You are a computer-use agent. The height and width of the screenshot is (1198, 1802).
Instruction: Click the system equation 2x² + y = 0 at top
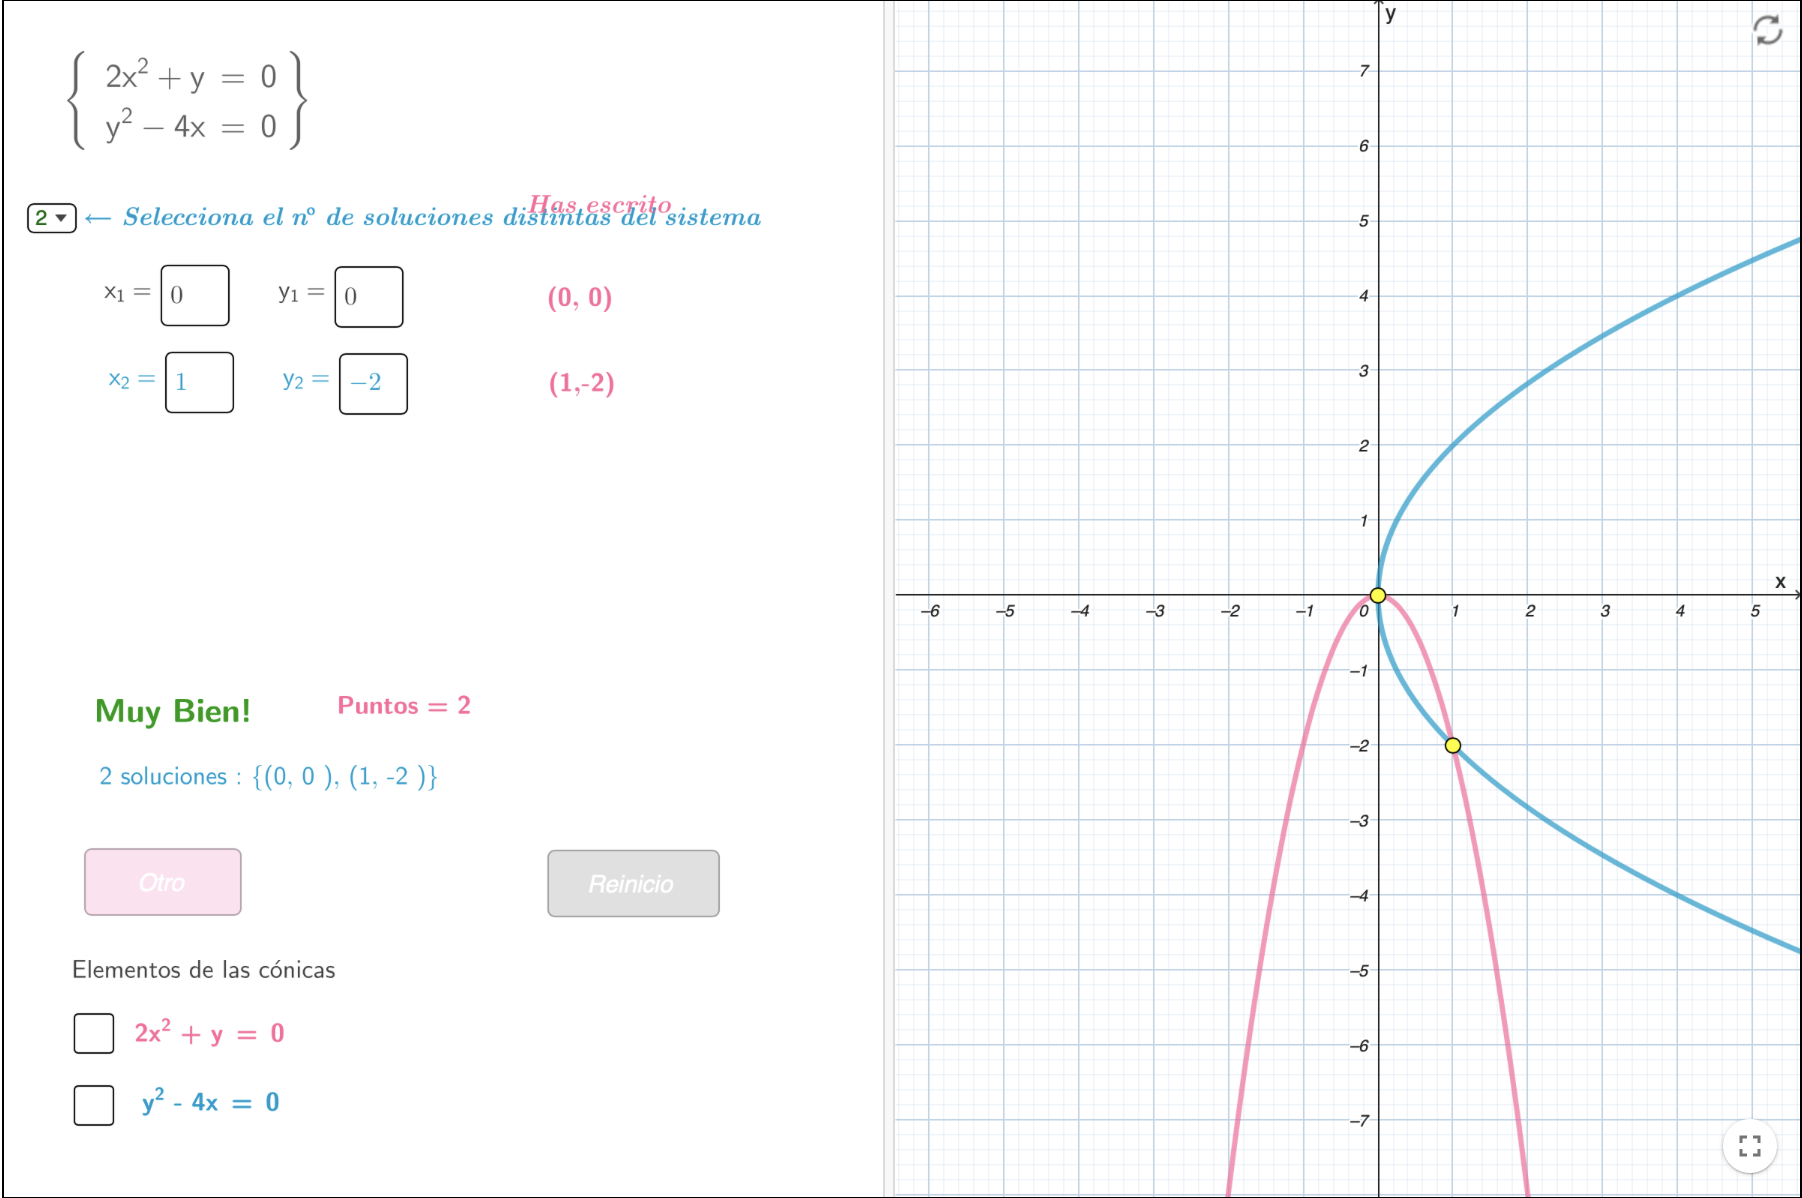tap(191, 76)
